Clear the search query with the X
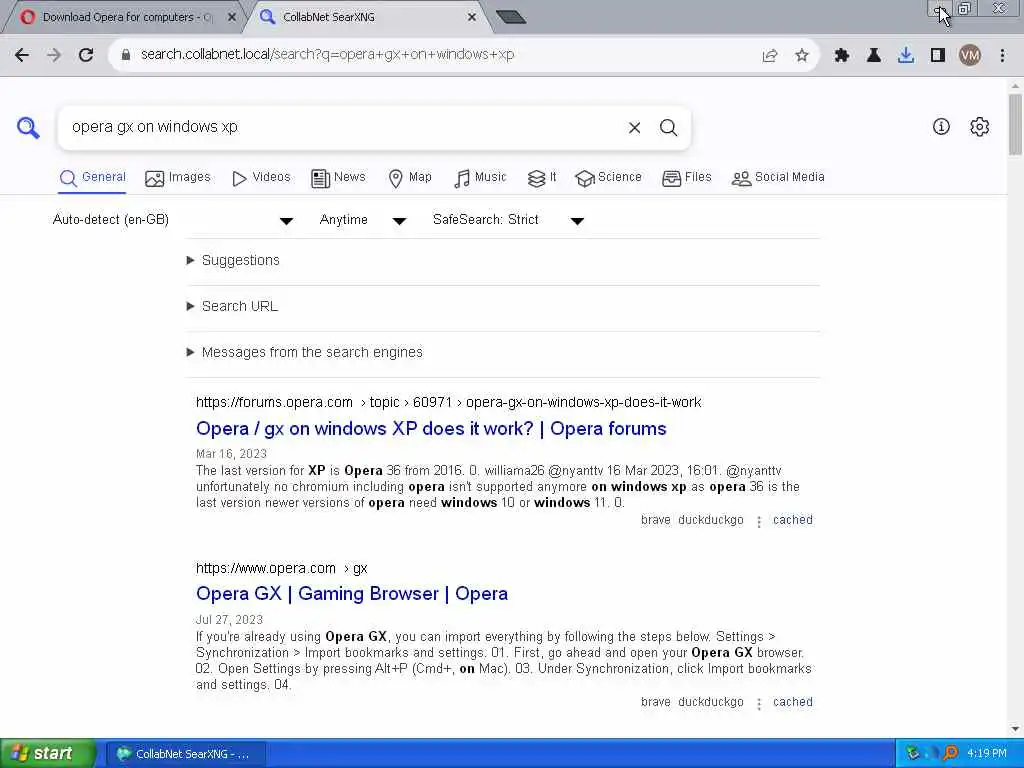 [x=634, y=128]
